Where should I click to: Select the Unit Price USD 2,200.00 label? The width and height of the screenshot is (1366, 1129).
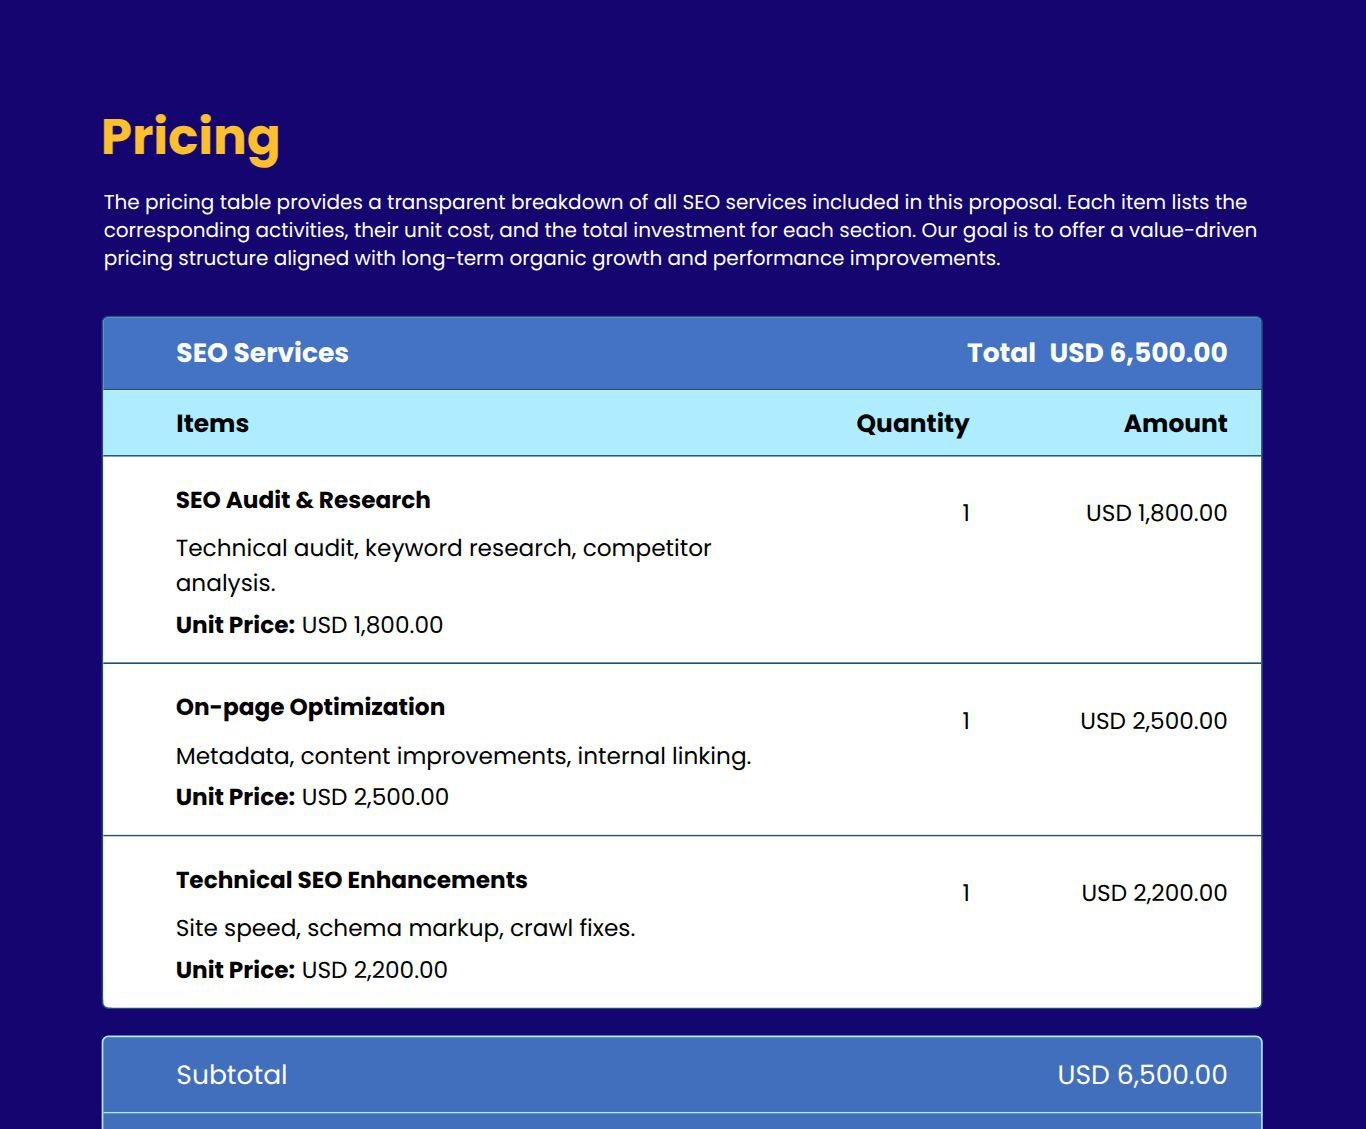(311, 968)
